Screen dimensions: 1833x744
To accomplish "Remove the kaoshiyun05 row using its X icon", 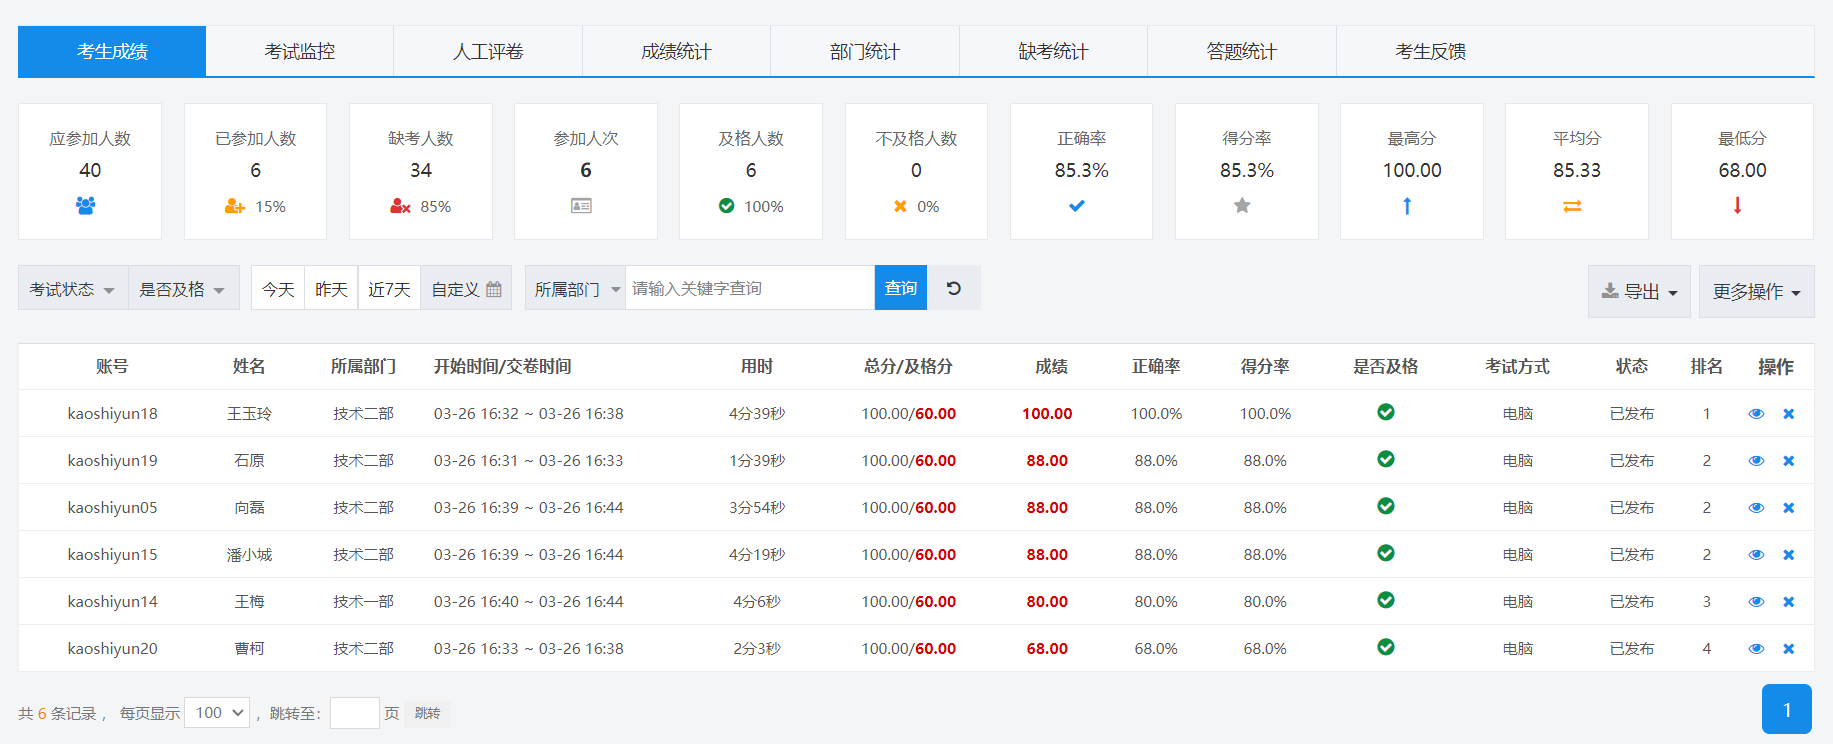I will (1788, 508).
